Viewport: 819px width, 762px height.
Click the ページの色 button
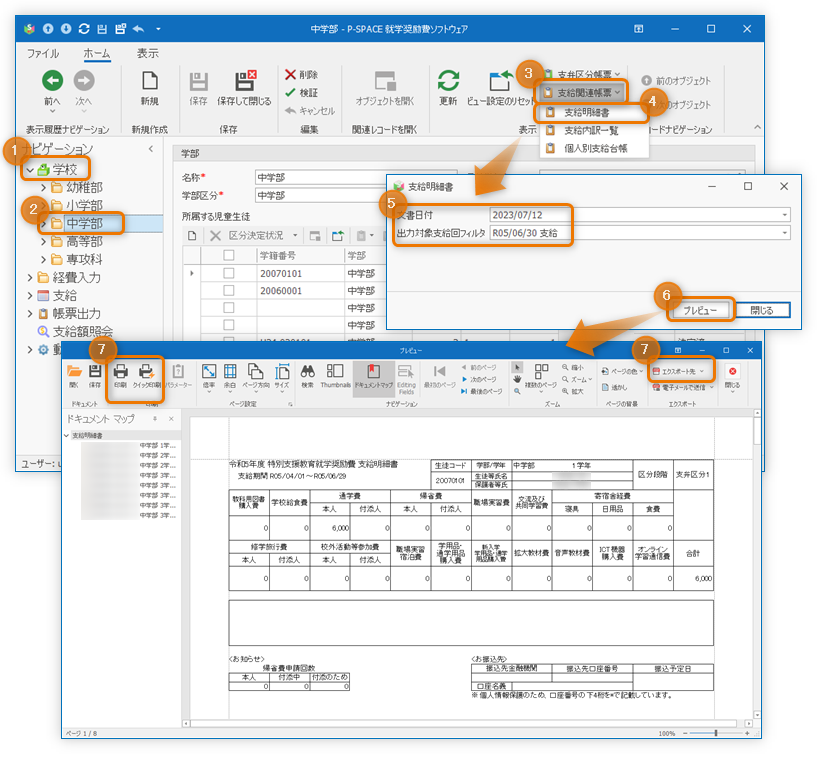point(622,371)
